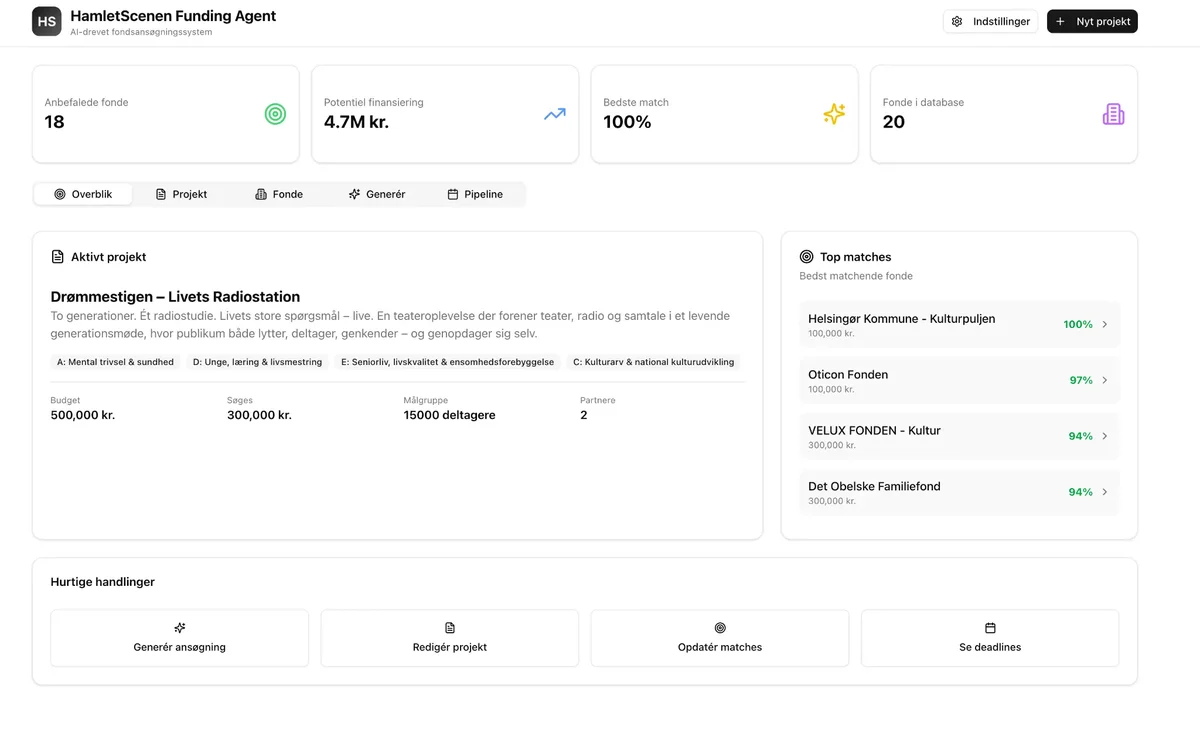The image size is (1200, 730).
Task: Click the calendar icon beside Se deadlines
Action: tap(989, 627)
